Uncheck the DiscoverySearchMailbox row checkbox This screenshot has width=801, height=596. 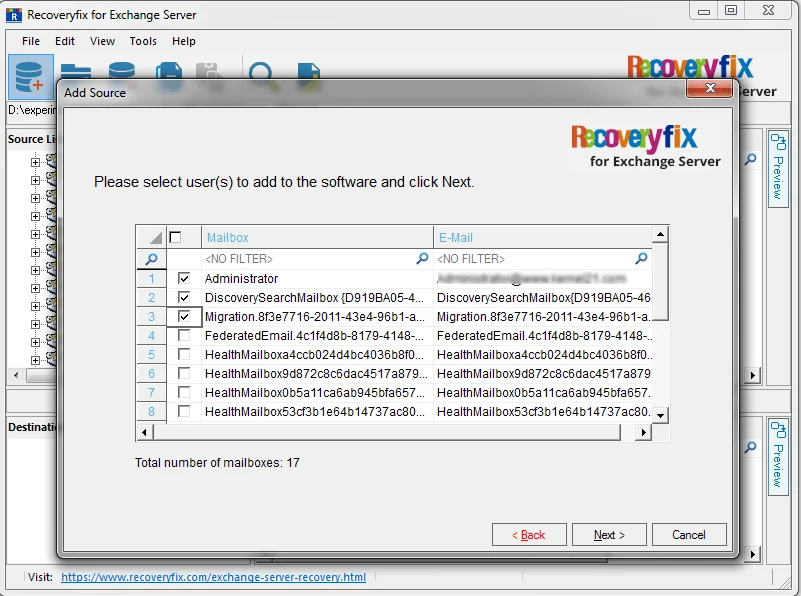pos(184,297)
